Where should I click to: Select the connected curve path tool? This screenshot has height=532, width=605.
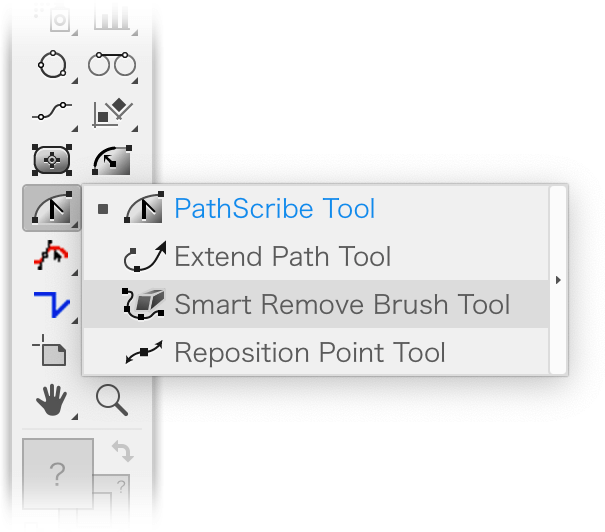52,111
